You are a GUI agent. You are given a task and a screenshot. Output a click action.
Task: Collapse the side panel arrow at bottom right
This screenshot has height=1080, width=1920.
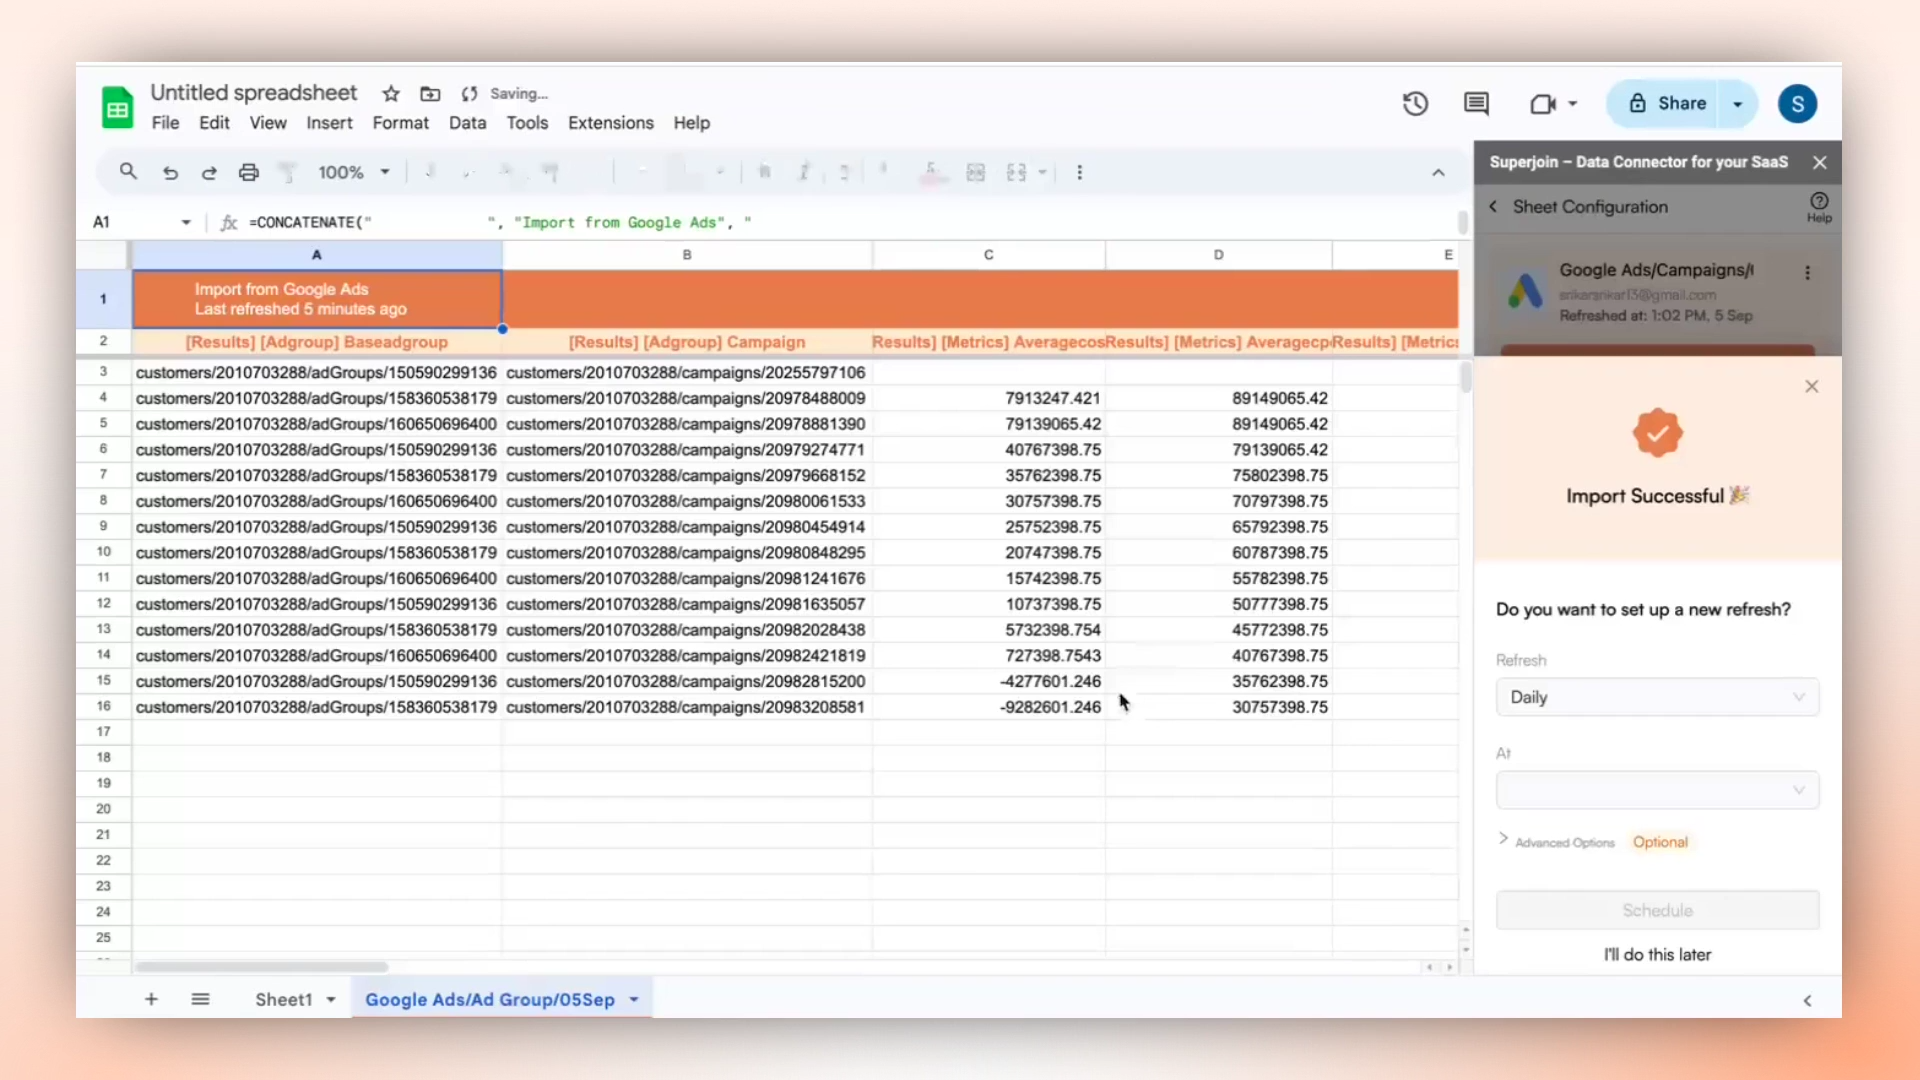[x=1807, y=1000]
